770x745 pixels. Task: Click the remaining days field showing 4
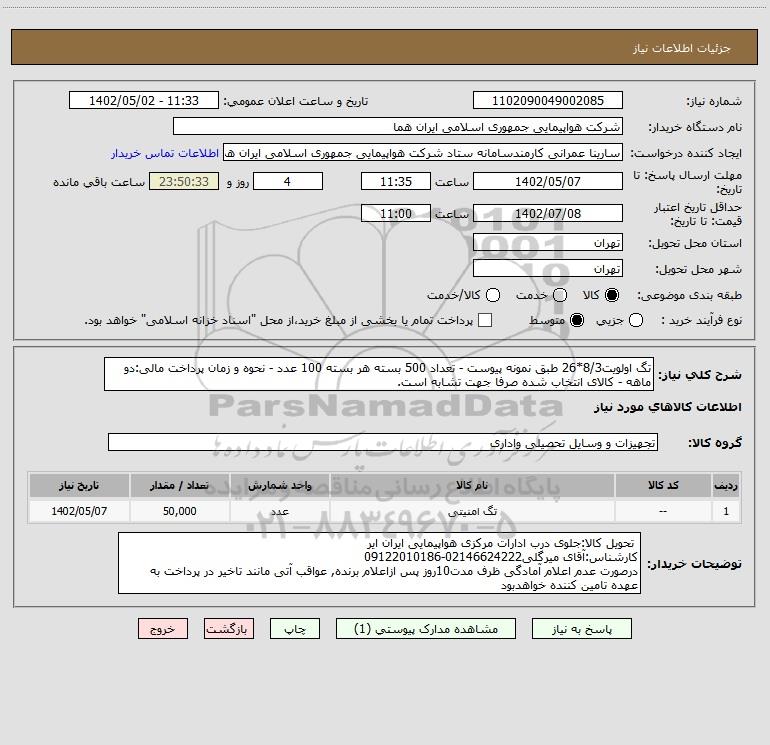(288, 181)
